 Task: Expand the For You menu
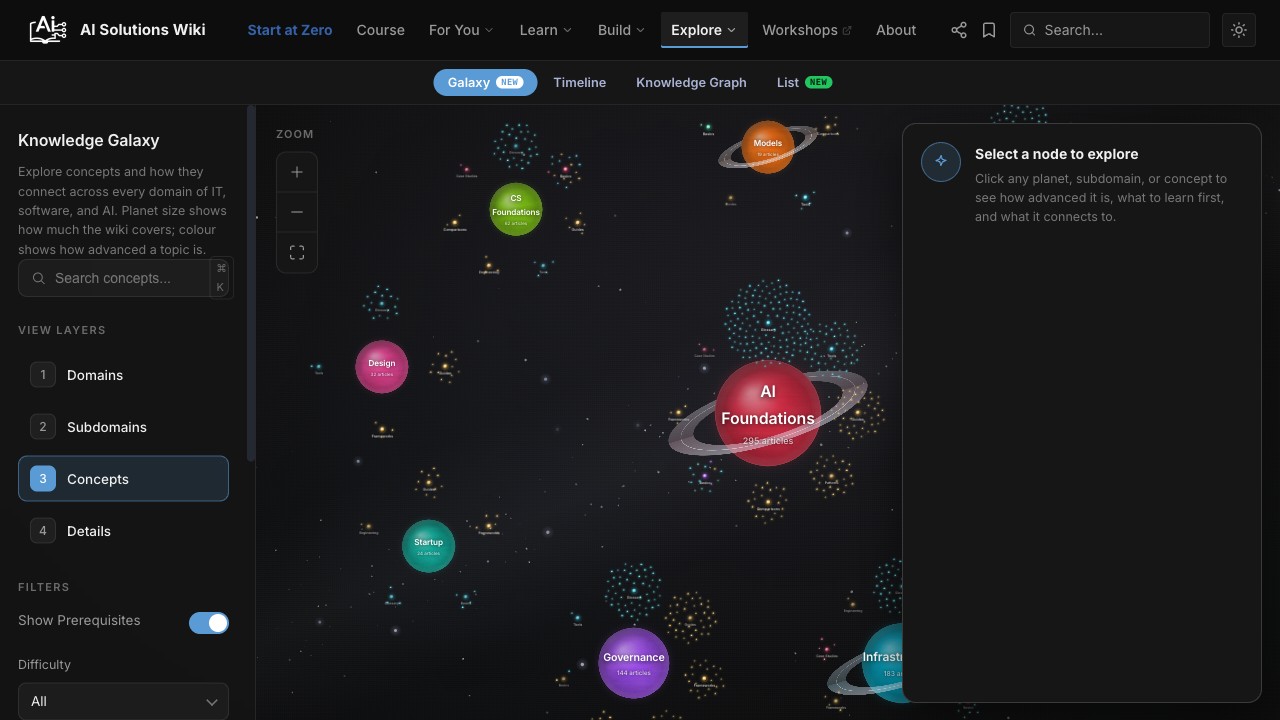[x=461, y=30]
